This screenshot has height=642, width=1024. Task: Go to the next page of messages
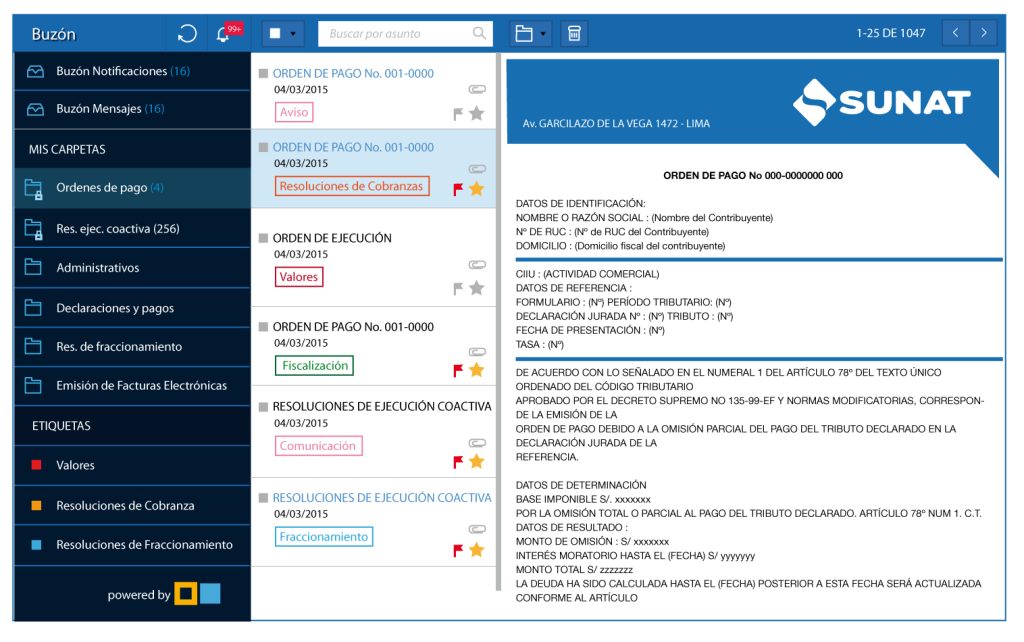coord(984,33)
